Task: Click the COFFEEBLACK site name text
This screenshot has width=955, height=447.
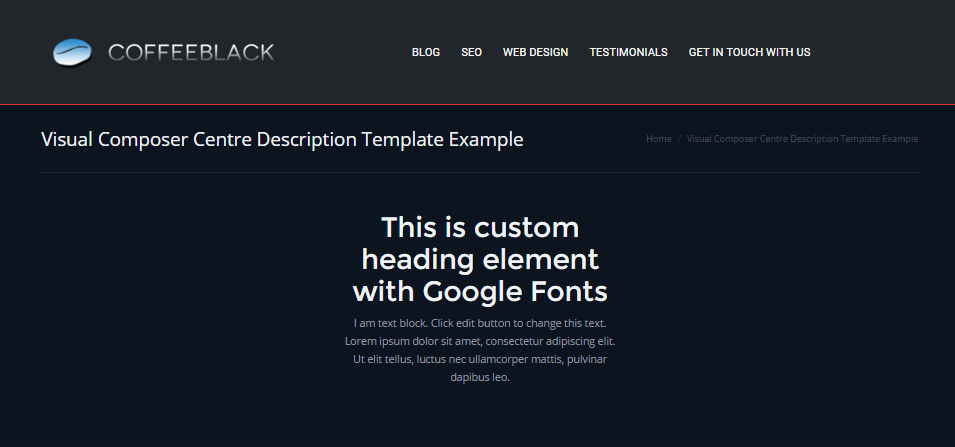Action: click(x=190, y=52)
